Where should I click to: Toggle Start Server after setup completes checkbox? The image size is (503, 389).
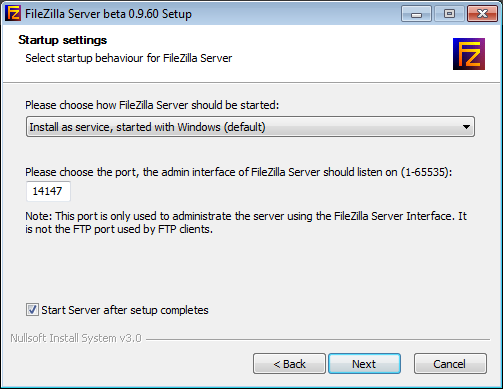click(32, 310)
